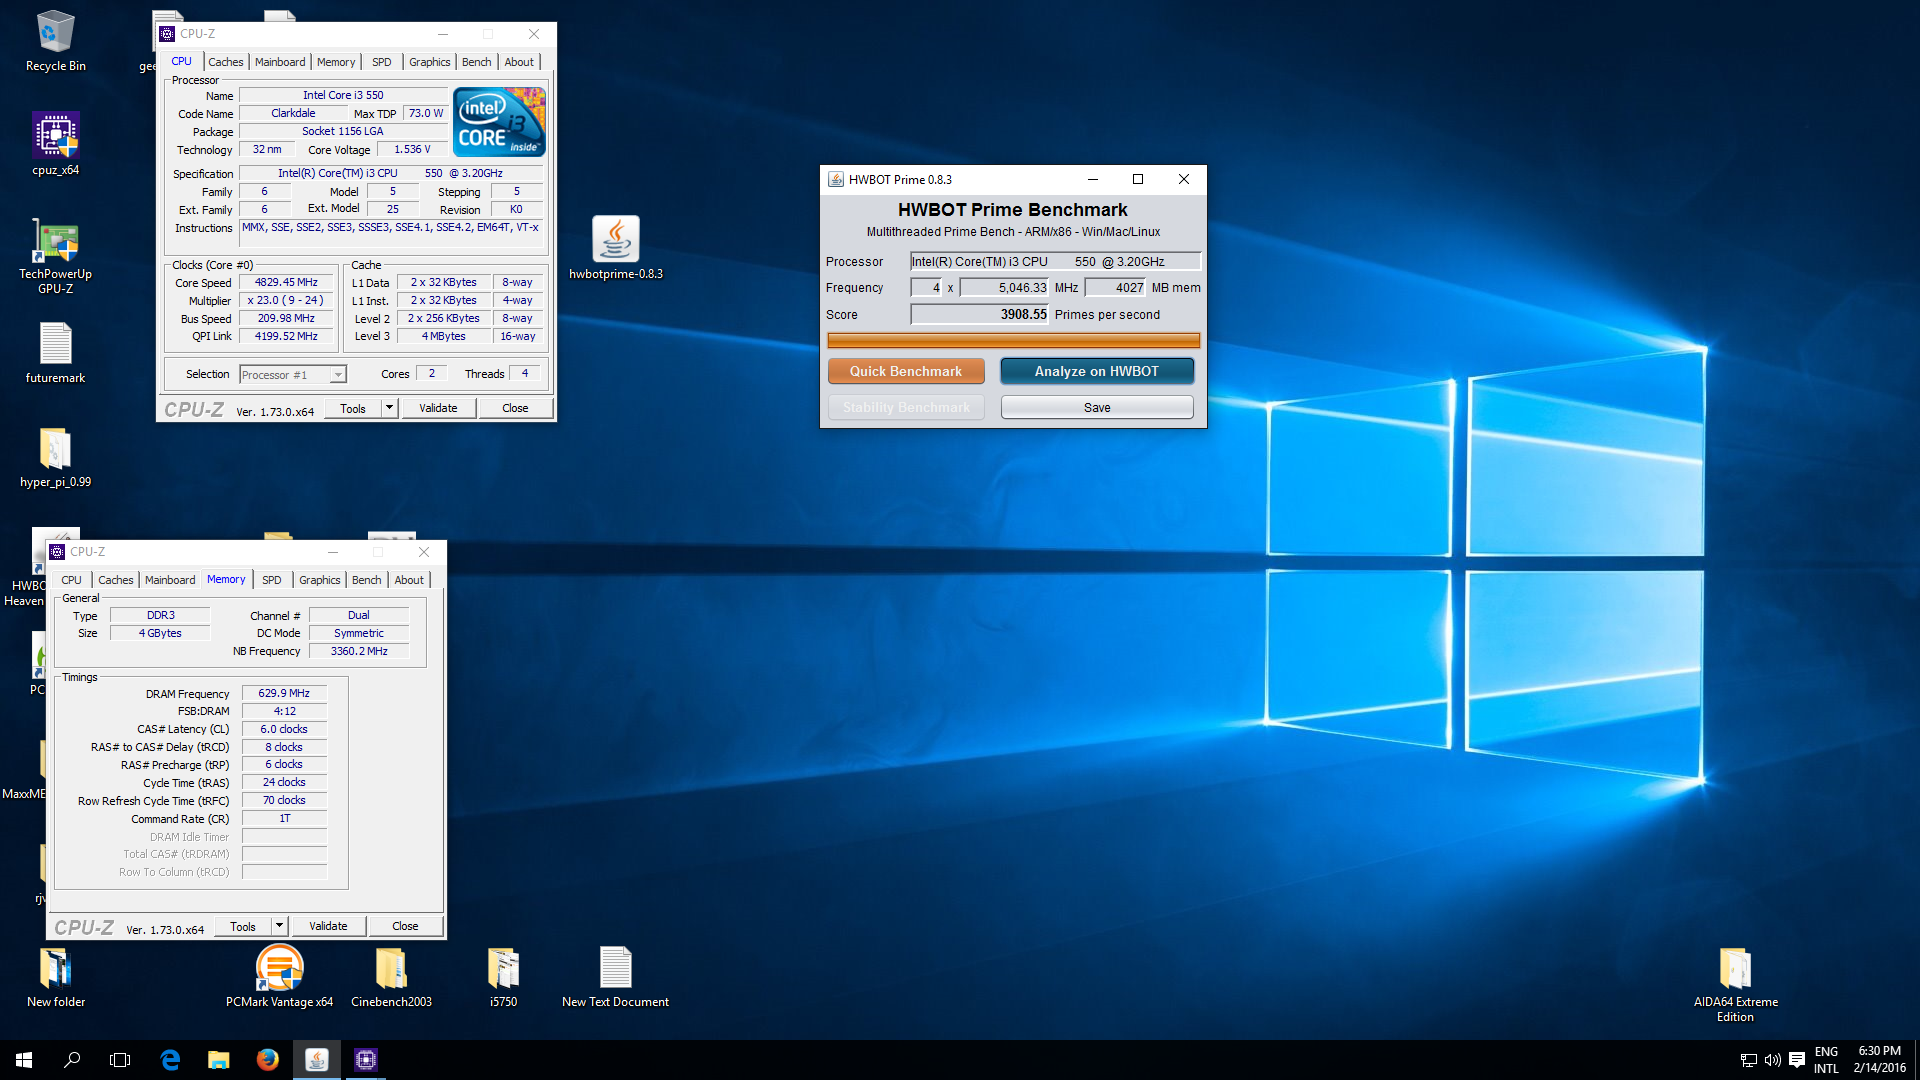Screen dimensions: 1920x1080
Task: Click Core Voltage value 1.536 V
Action: tap(412, 150)
